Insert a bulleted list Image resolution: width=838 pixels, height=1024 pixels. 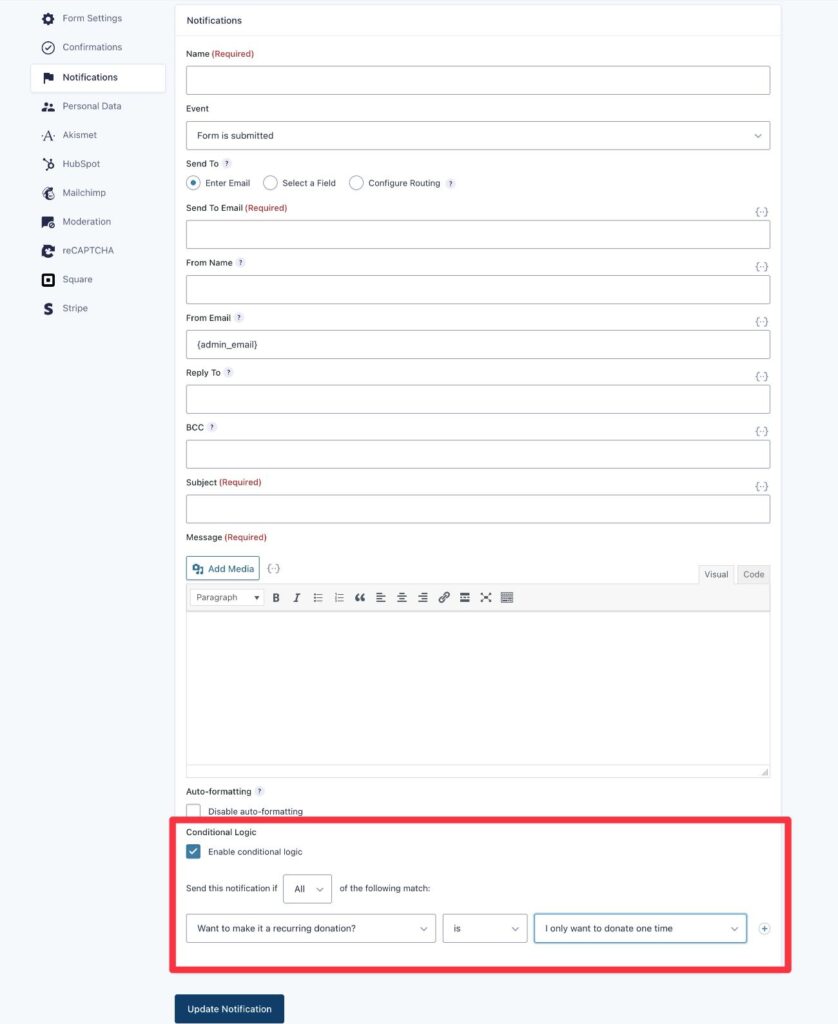(317, 598)
